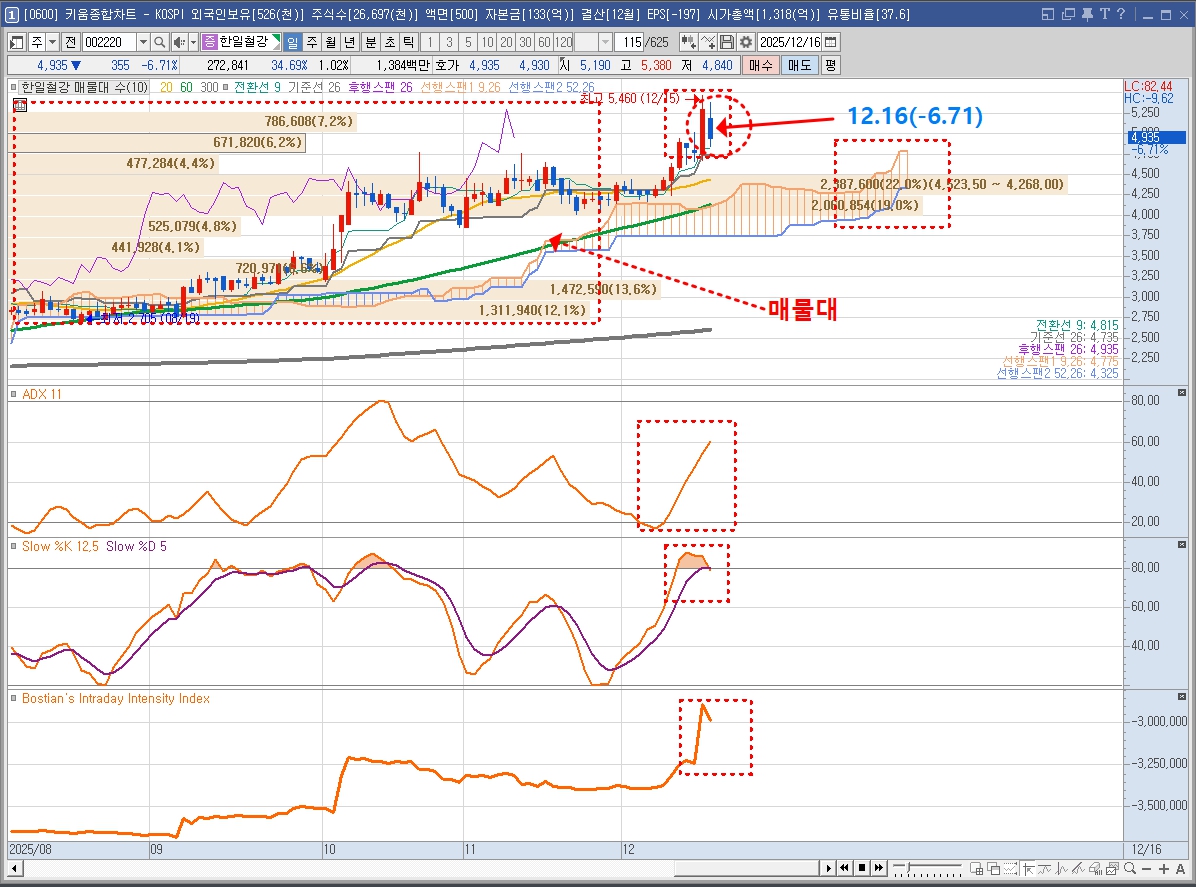The height and width of the screenshot is (887, 1196).
Task: Click the line chart add icon
Action: coord(708,43)
